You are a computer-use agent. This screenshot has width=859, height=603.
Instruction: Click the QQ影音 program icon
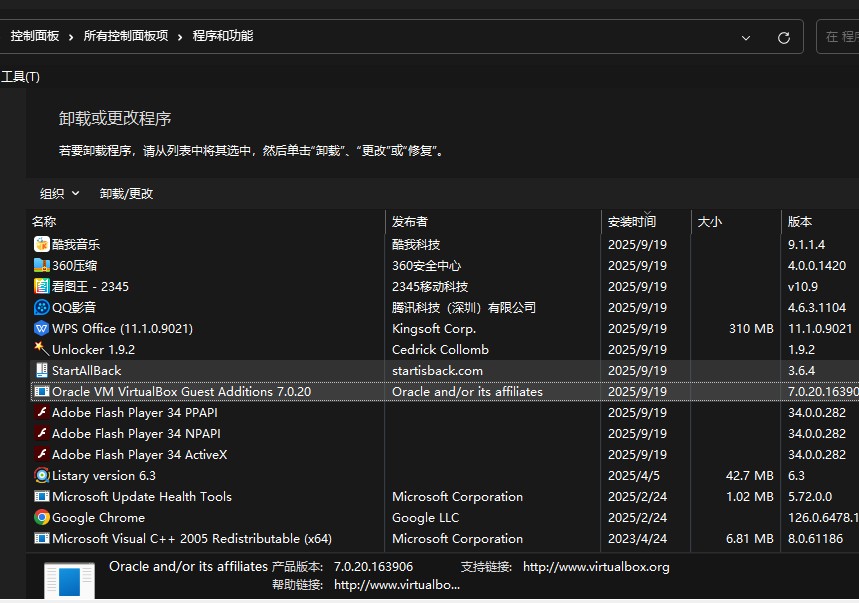pos(42,307)
